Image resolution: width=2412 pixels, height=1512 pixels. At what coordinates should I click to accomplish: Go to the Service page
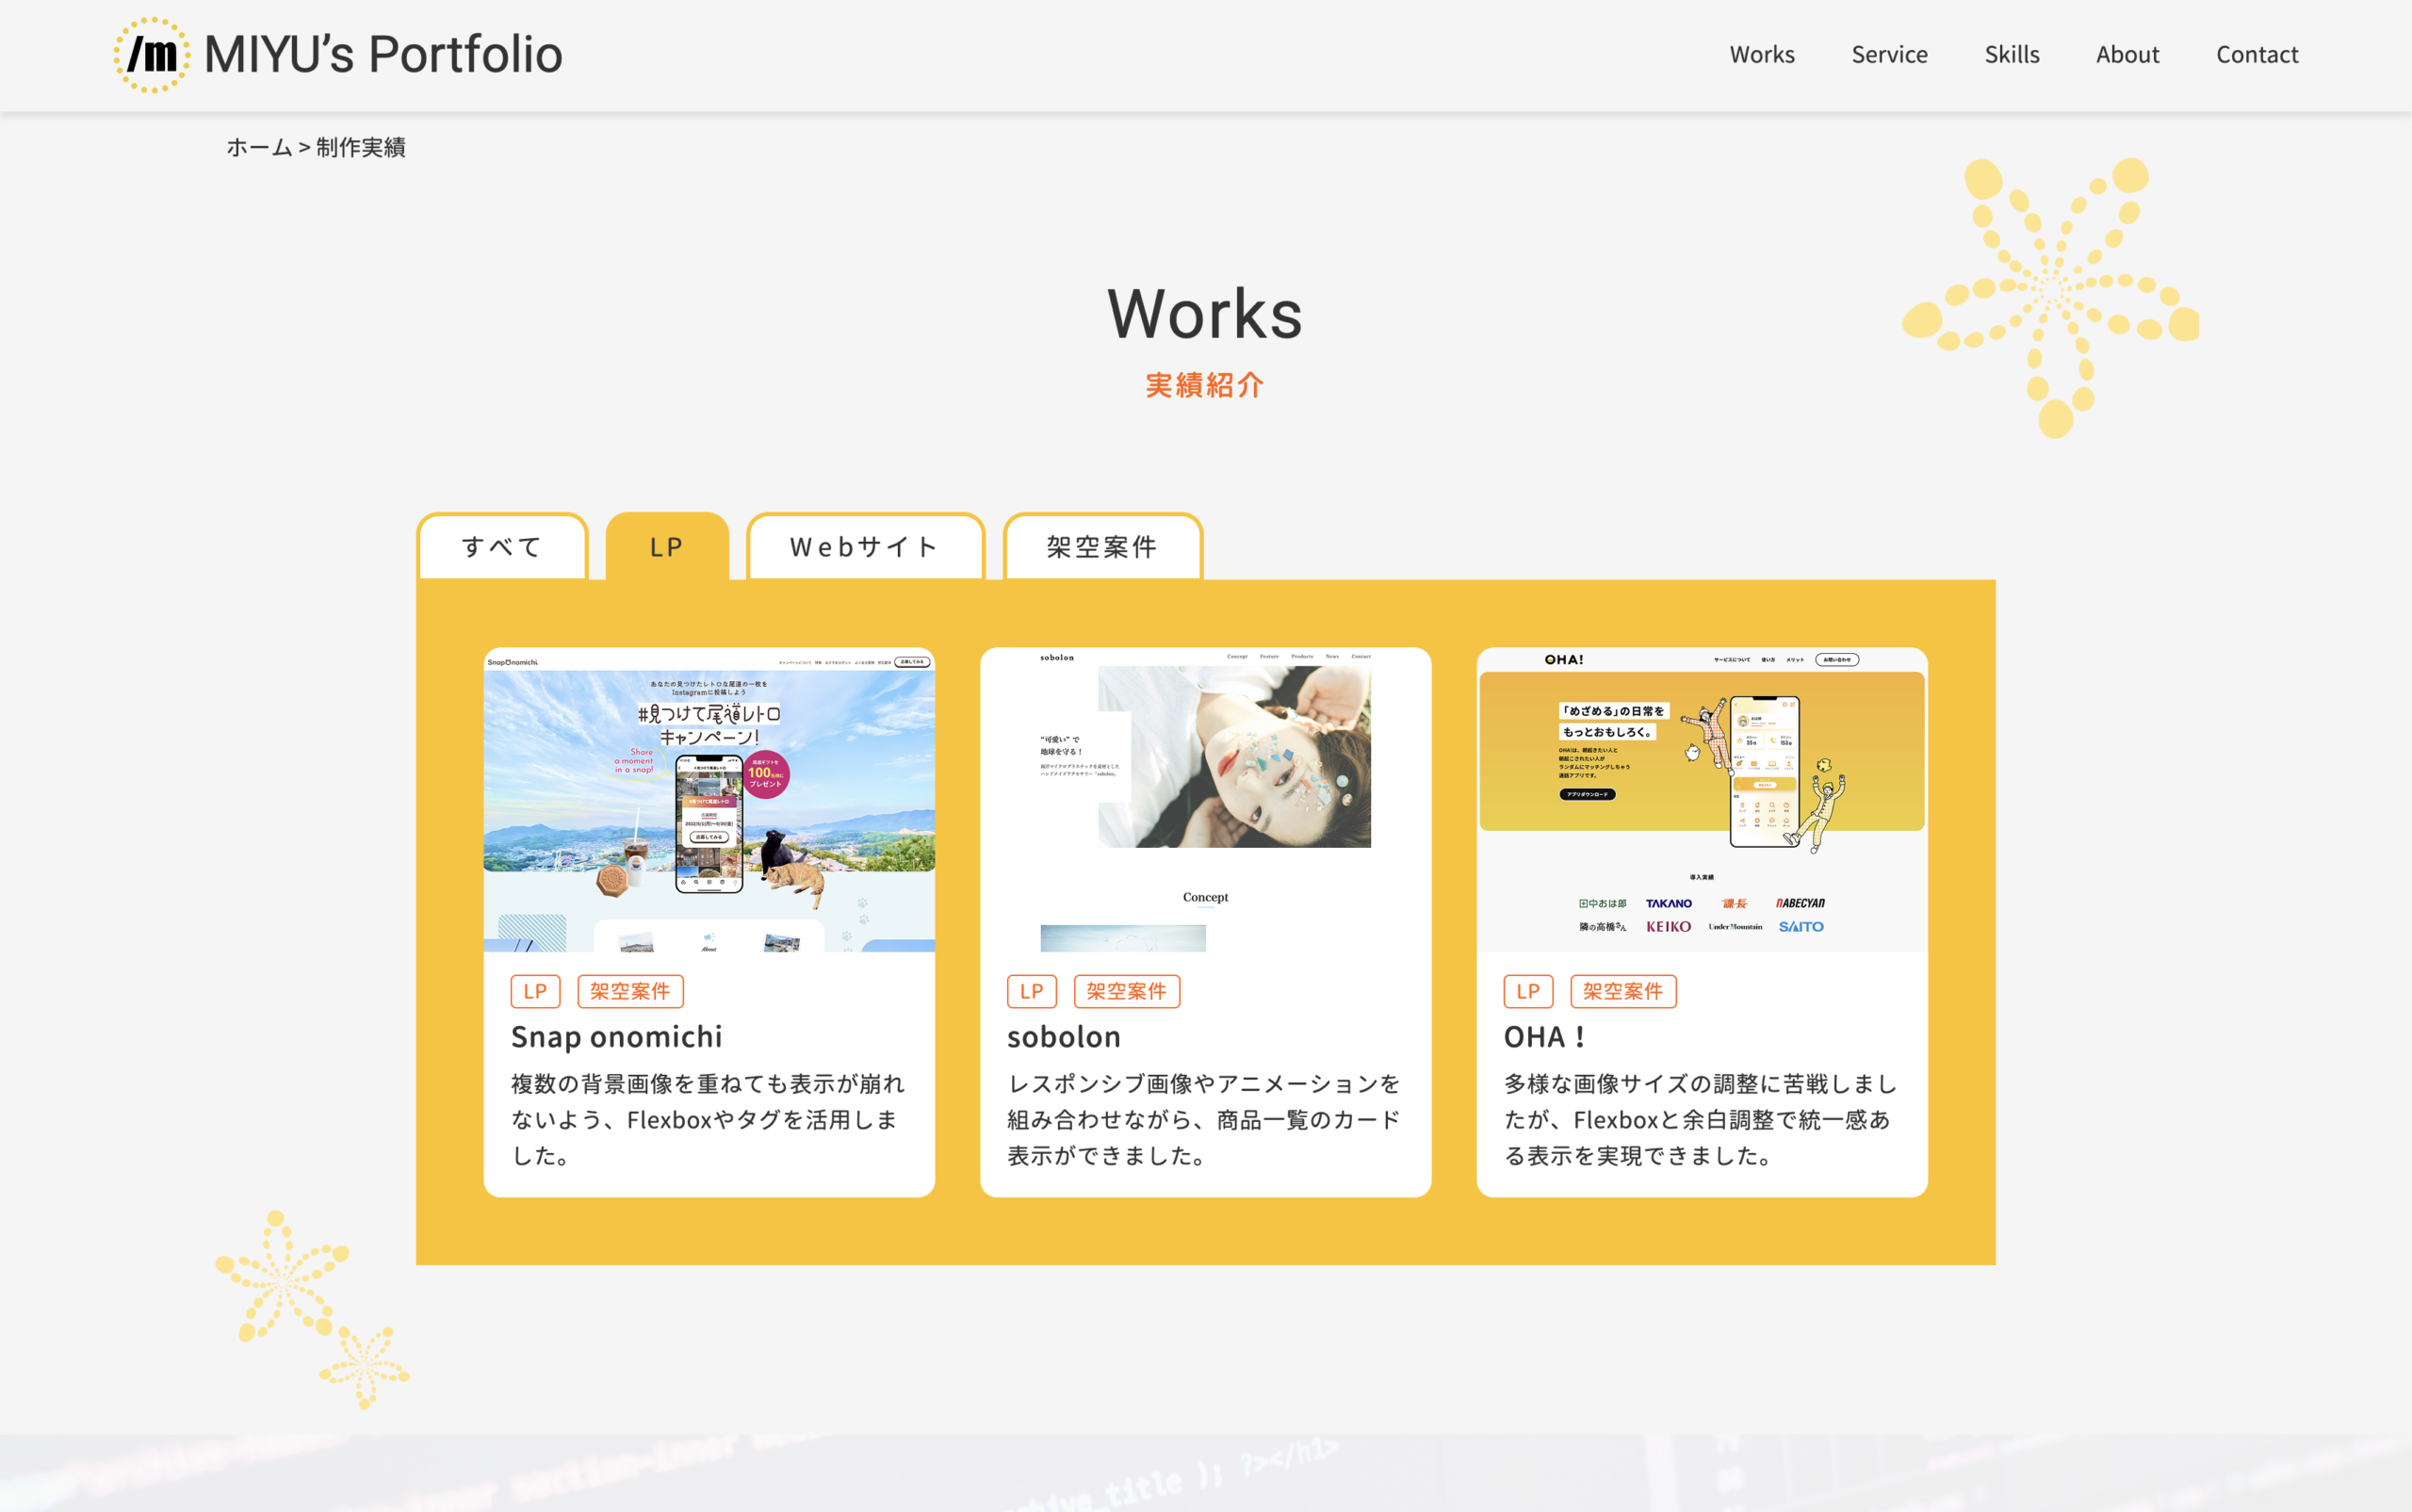1888,55
